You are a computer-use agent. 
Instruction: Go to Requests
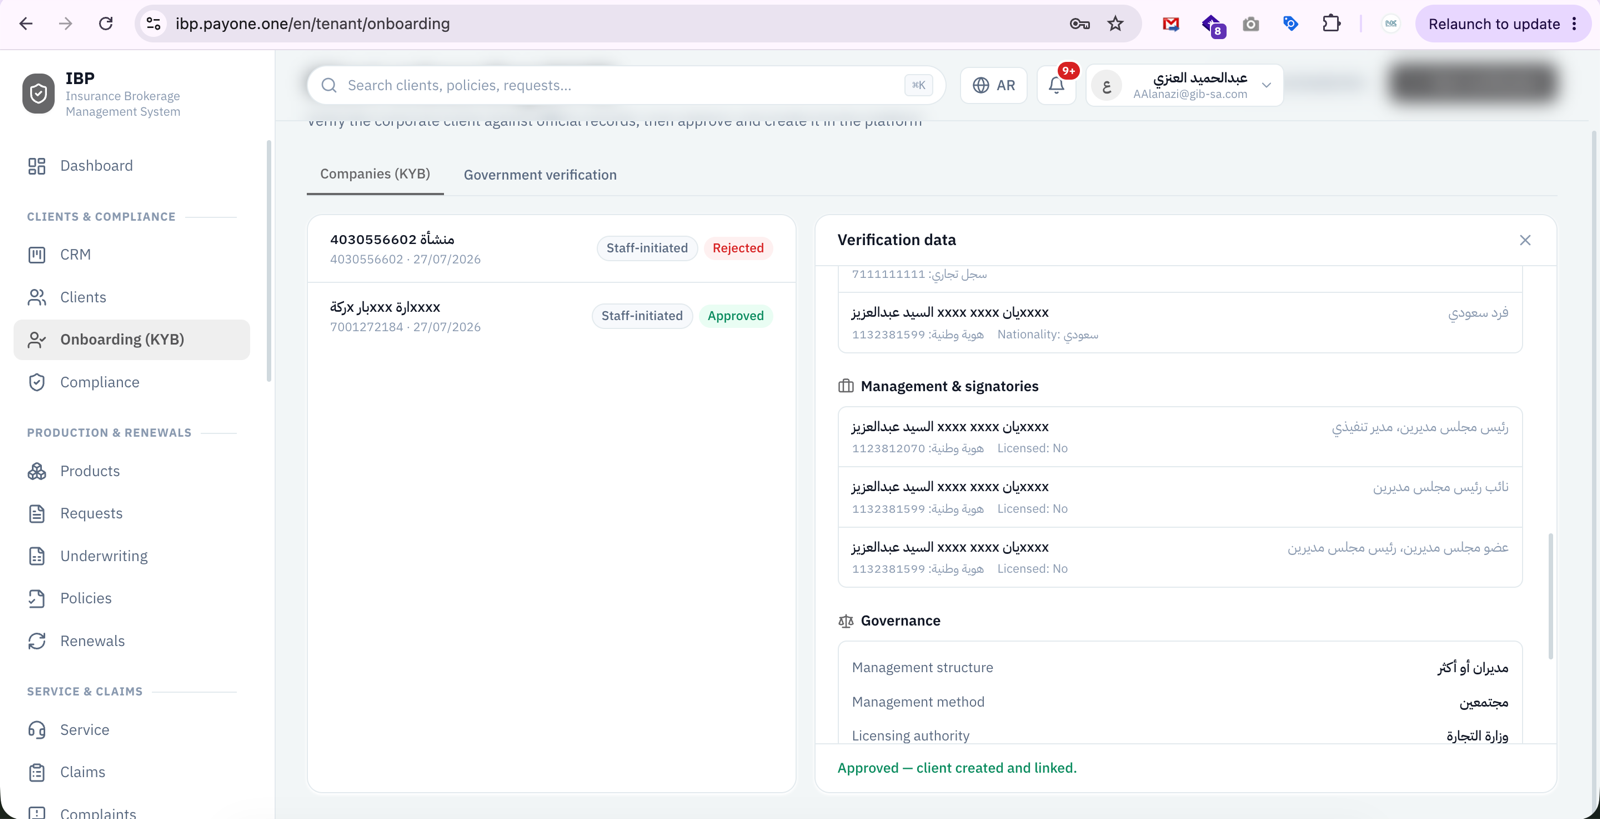132,513
